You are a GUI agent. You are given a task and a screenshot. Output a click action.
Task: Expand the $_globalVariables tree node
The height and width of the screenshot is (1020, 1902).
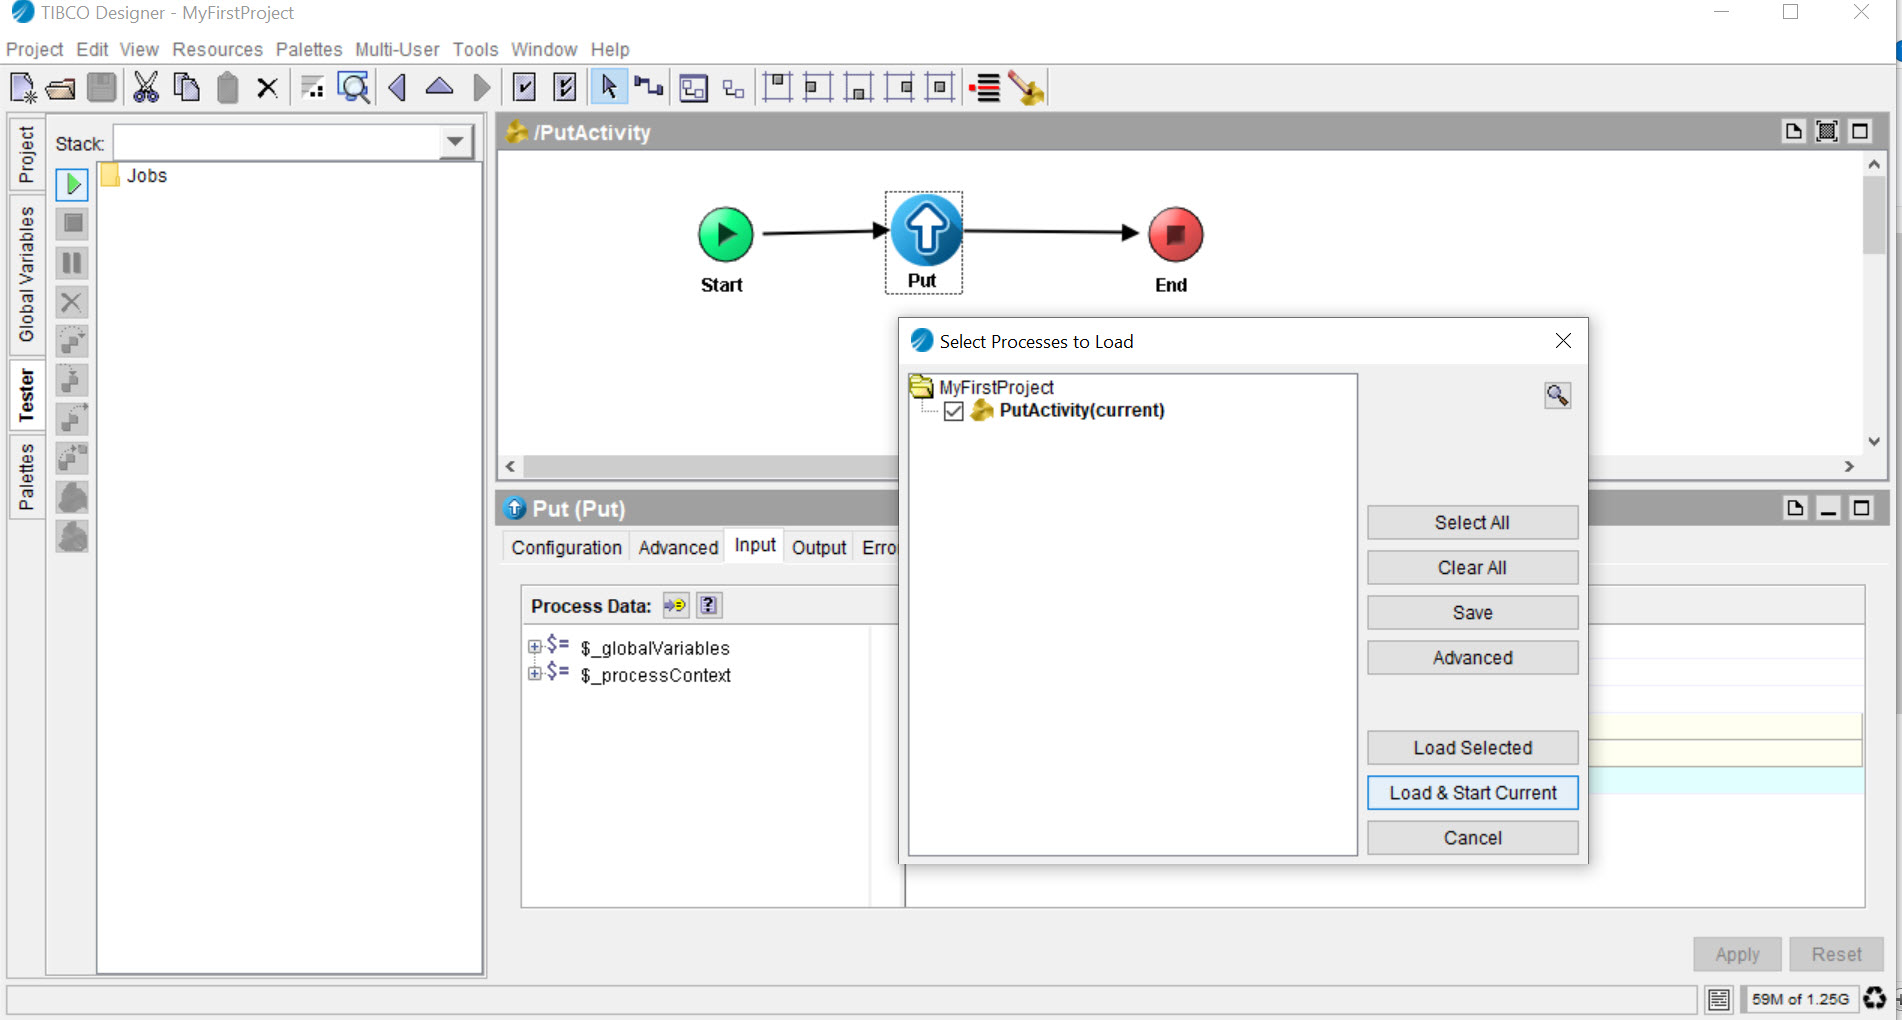click(535, 647)
